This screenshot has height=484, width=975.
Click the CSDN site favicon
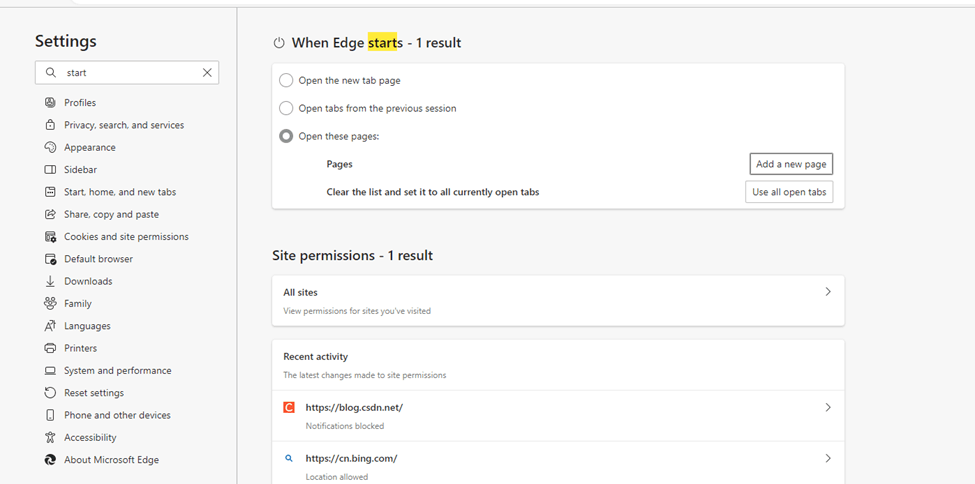click(289, 407)
